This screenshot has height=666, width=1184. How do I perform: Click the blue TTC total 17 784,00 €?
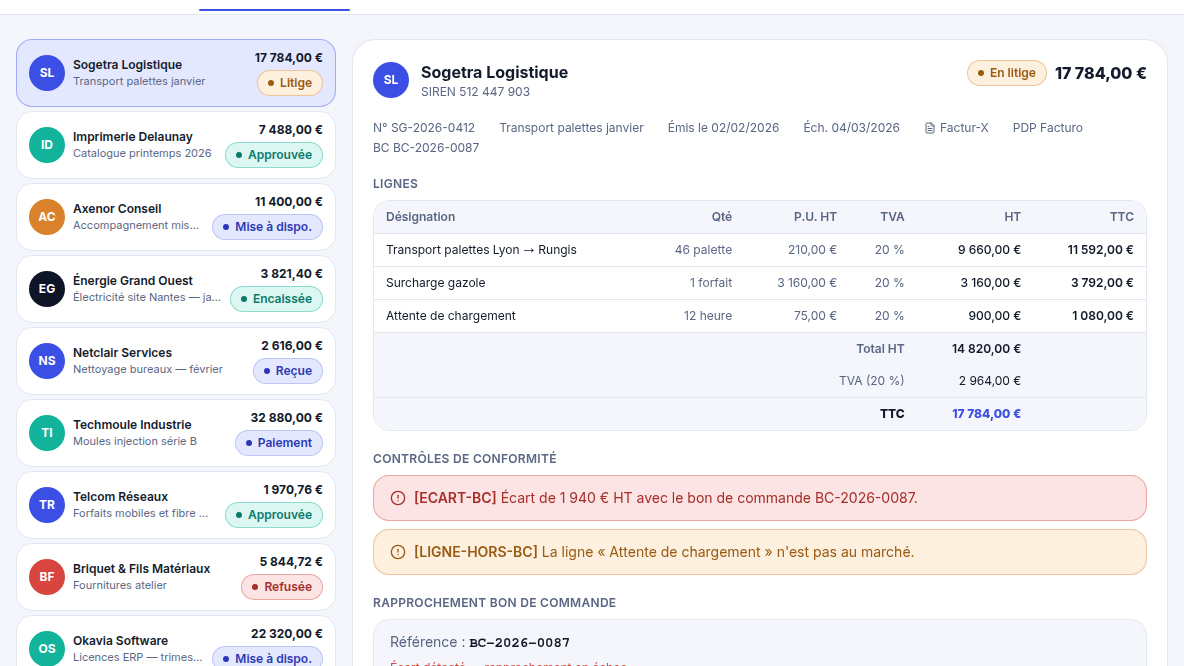click(986, 414)
